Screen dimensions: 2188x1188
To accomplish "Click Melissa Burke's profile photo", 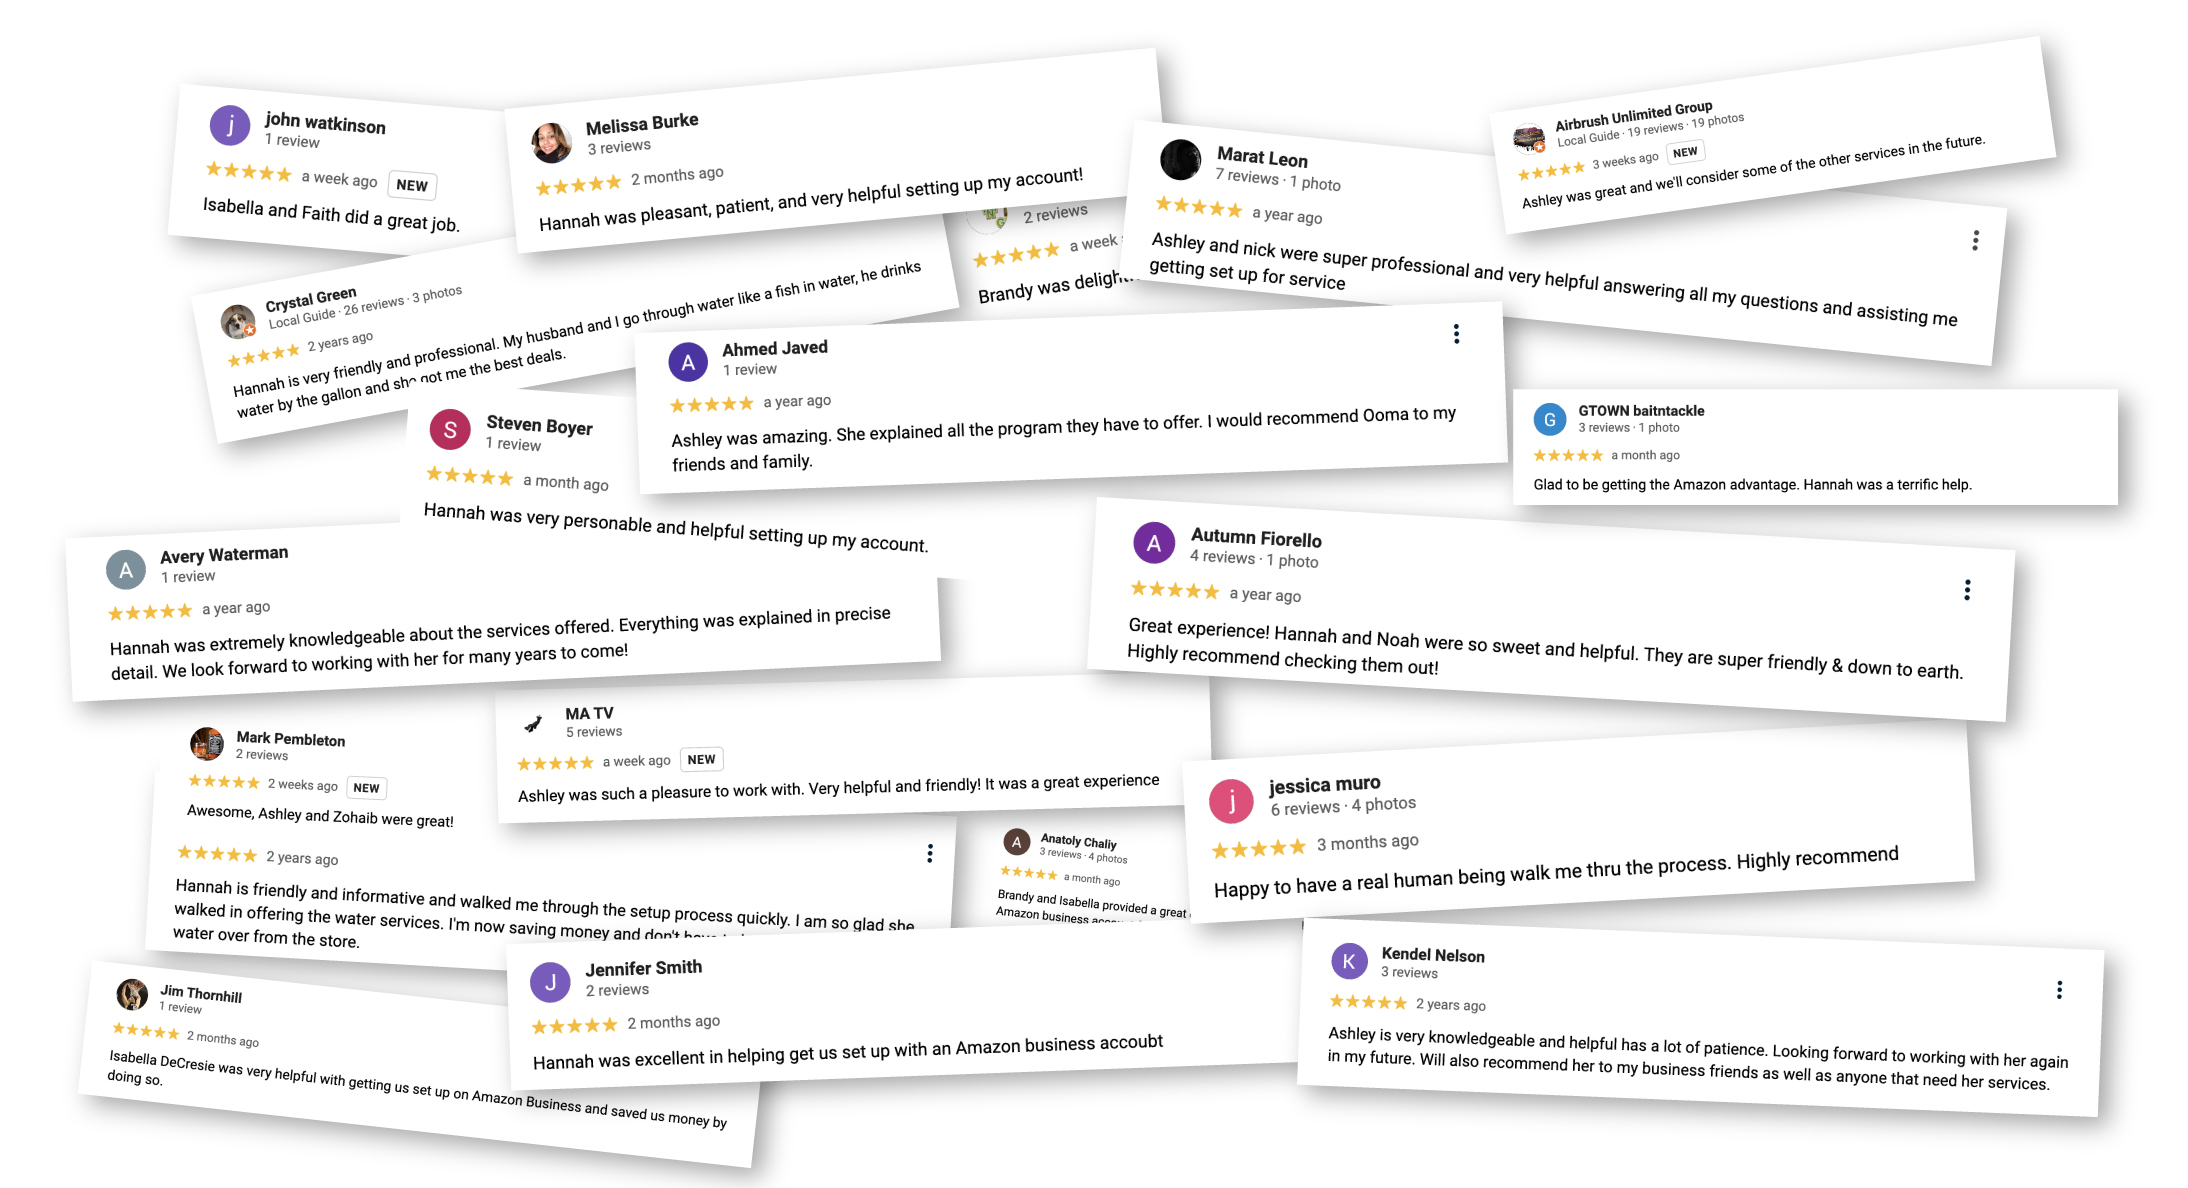I will pos(551,143).
